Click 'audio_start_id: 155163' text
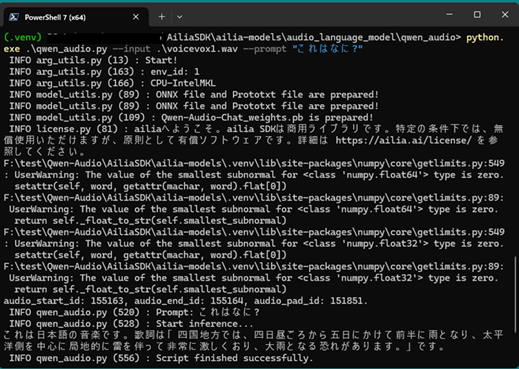This screenshot has width=519, height=369. click(x=63, y=301)
